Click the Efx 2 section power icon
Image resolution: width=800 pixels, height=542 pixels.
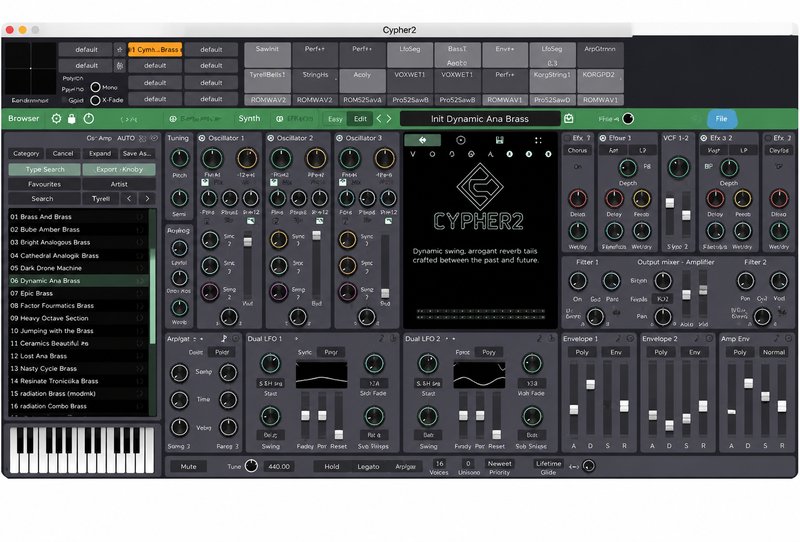[x=704, y=138]
